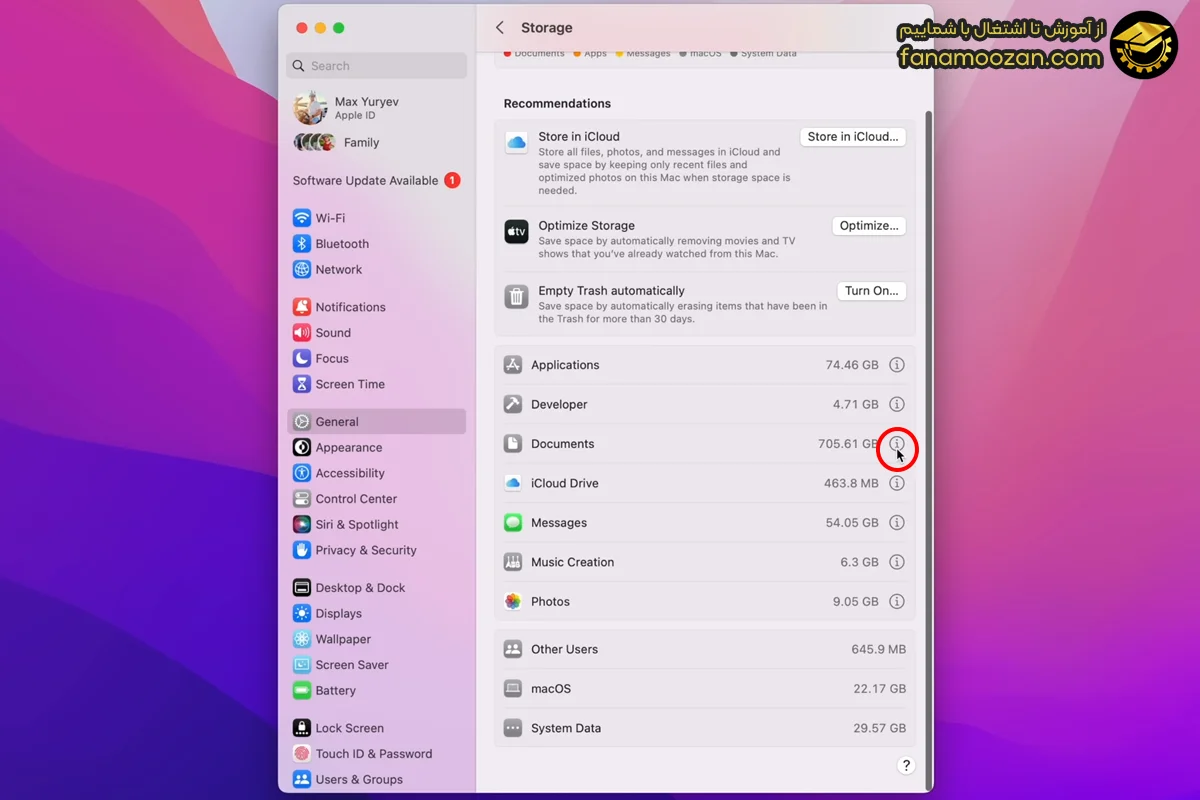
Task: Click the Empty Trash automatically icon
Action: point(516,297)
